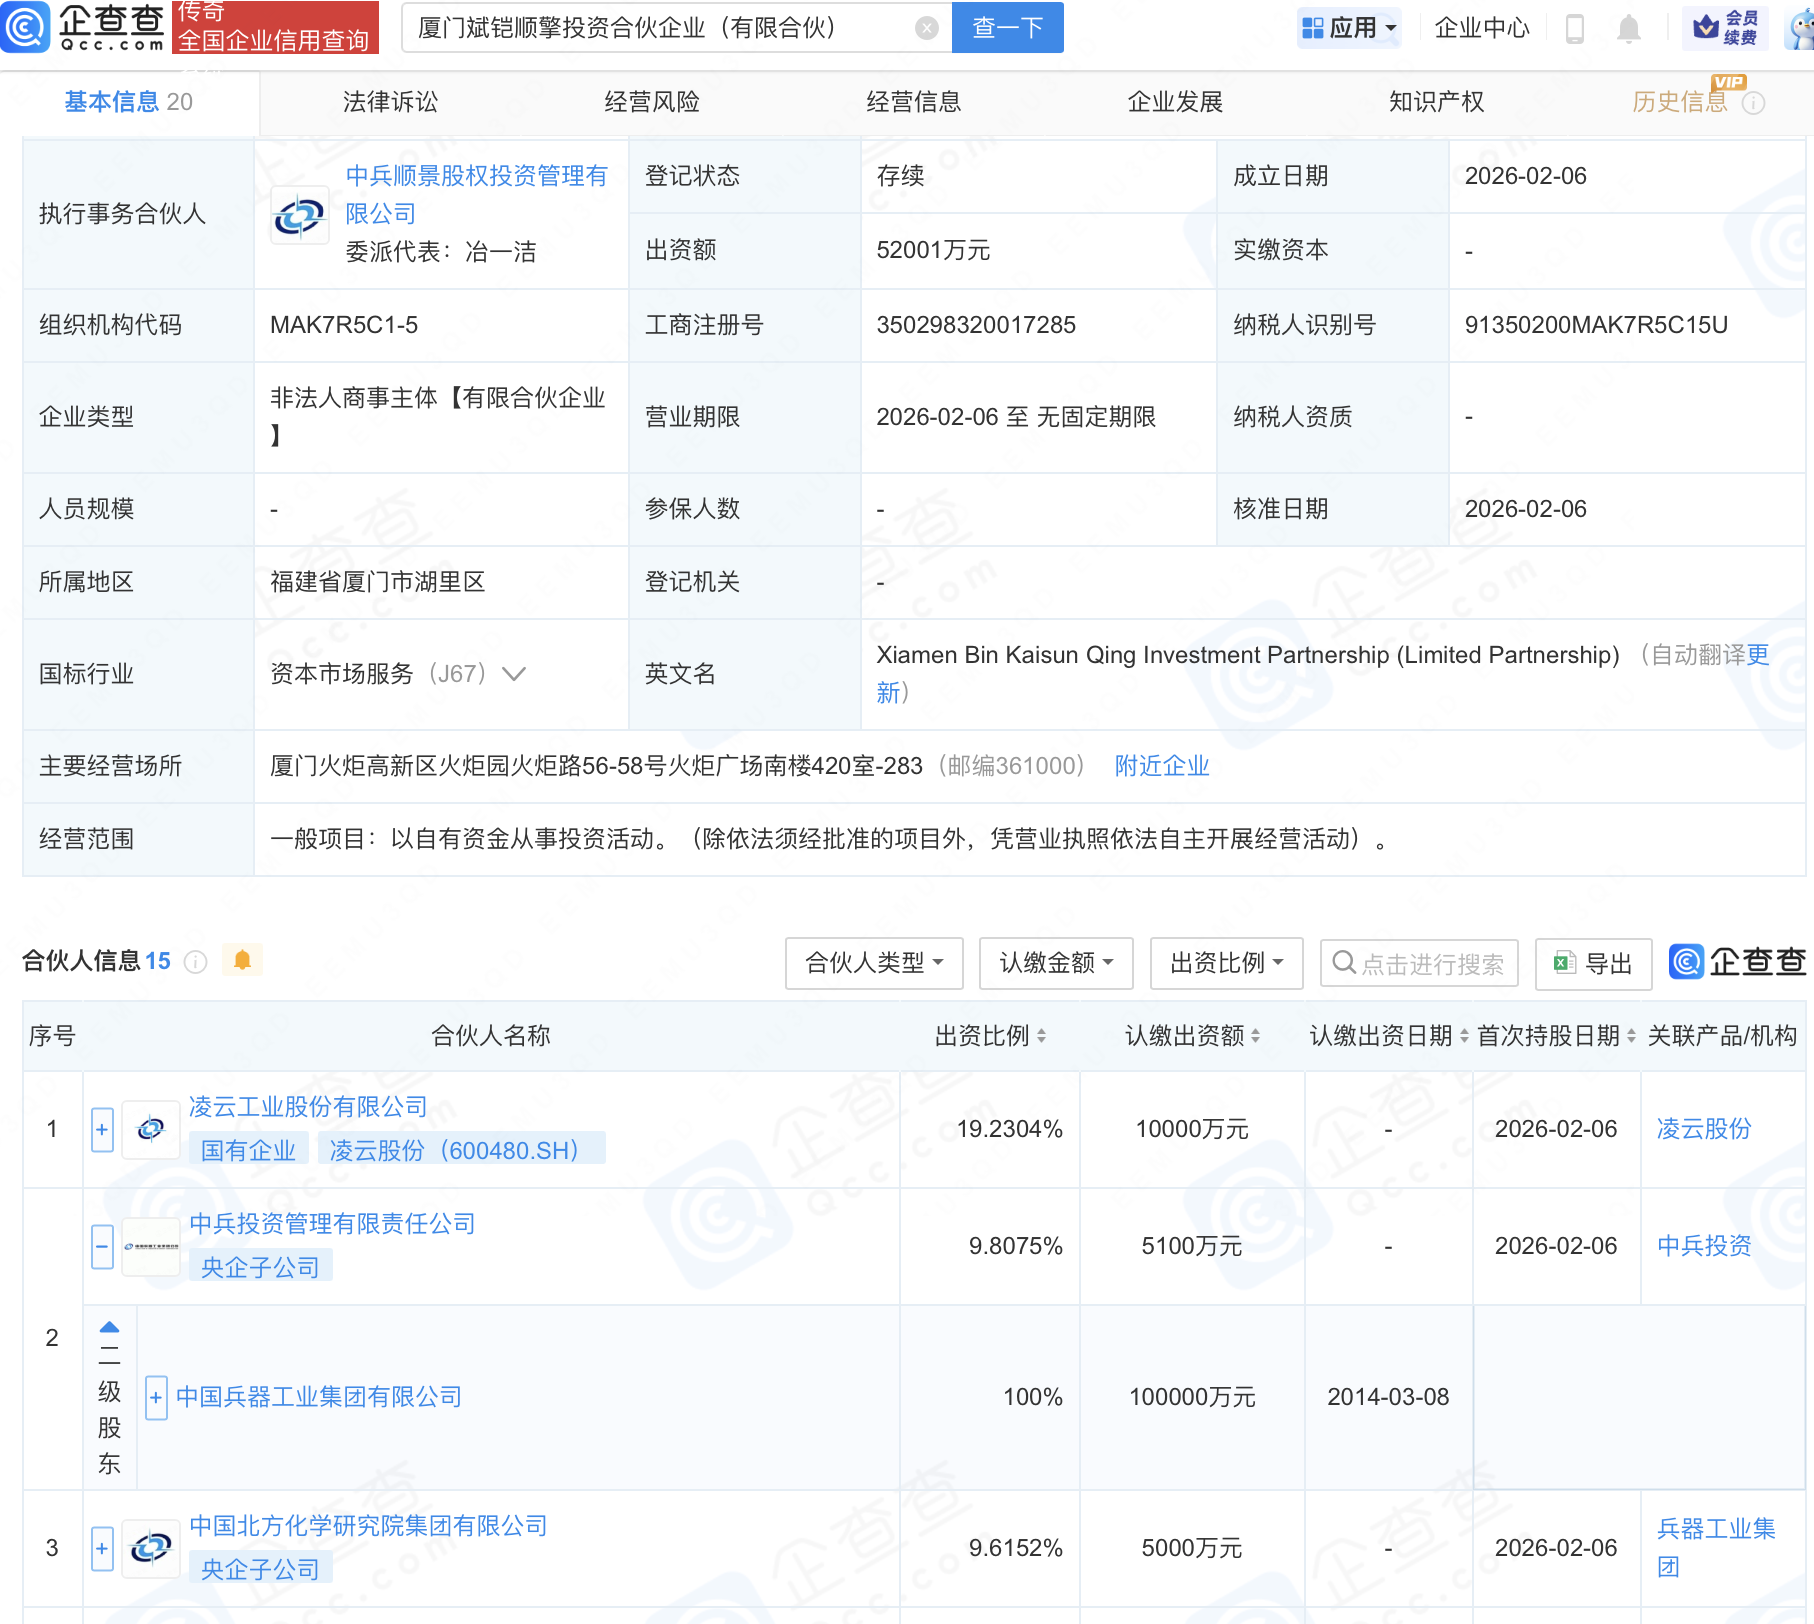Click the 查一下 search button

click(1007, 28)
